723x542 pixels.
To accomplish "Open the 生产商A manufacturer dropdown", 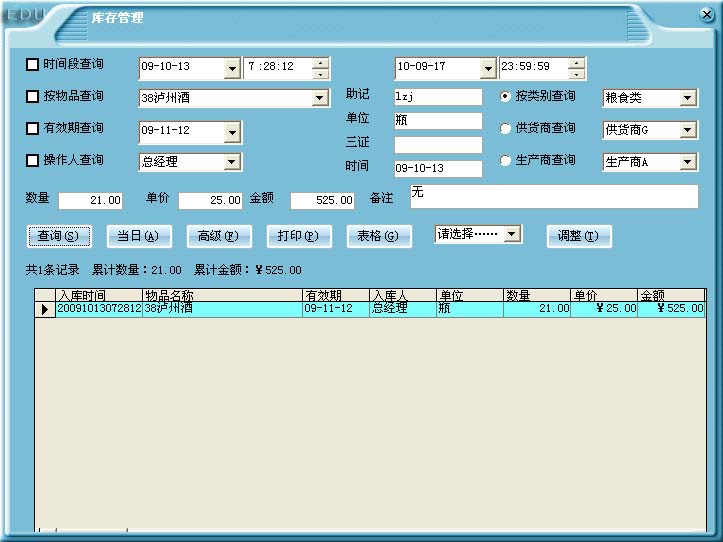I will (x=687, y=162).
